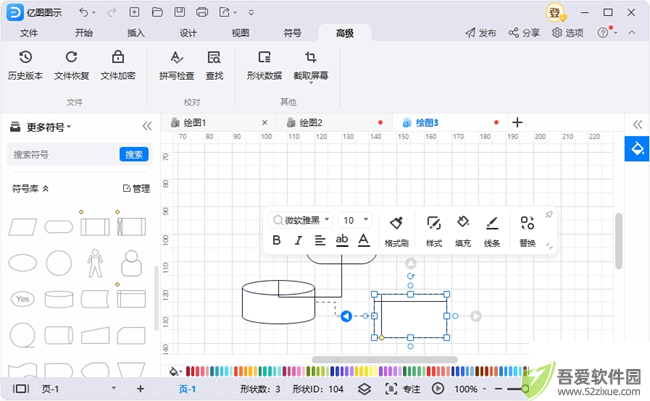Add a new document tab
The width and height of the screenshot is (650, 401).
[517, 122]
